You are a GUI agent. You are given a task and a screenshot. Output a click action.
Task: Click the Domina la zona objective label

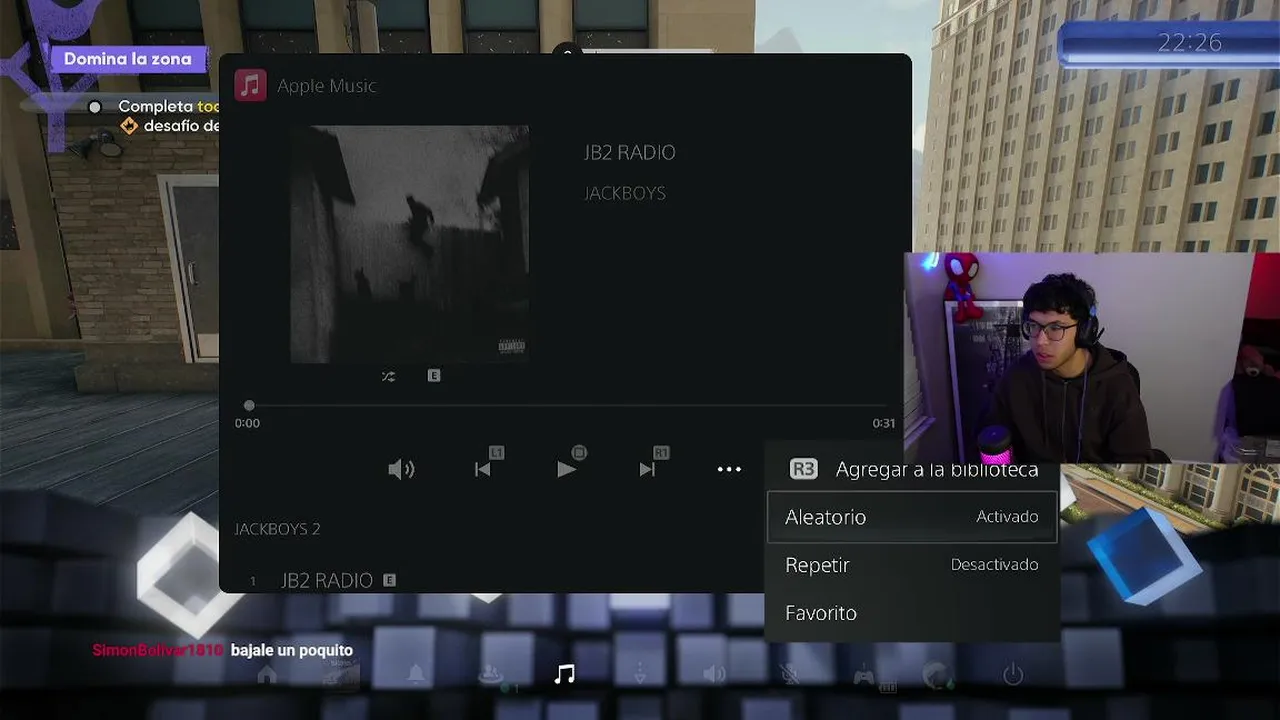(127, 59)
